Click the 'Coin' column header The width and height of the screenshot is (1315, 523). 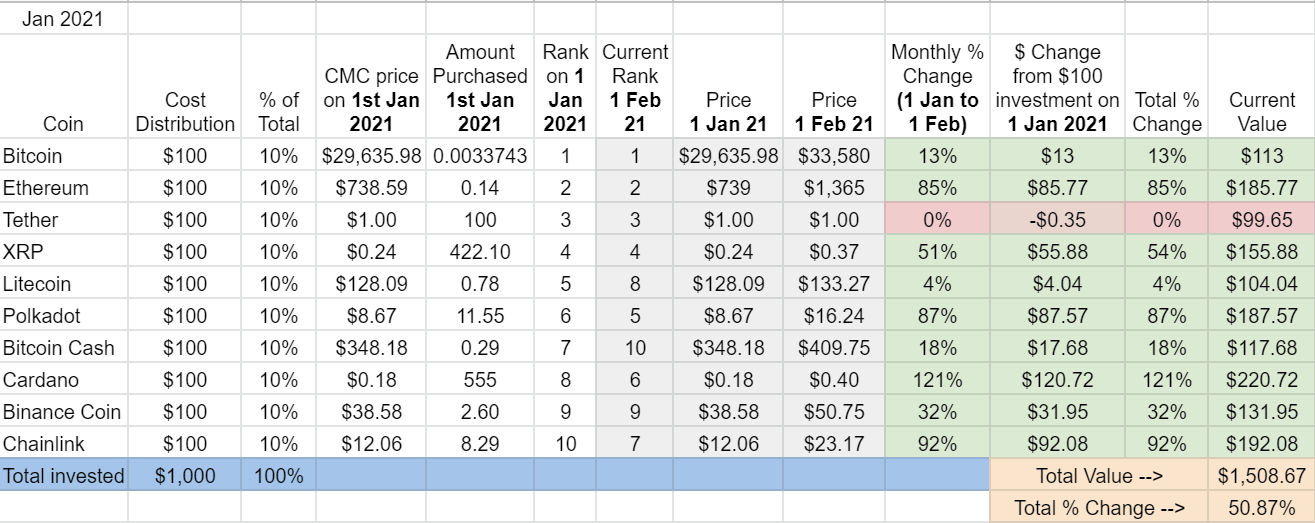tap(64, 87)
